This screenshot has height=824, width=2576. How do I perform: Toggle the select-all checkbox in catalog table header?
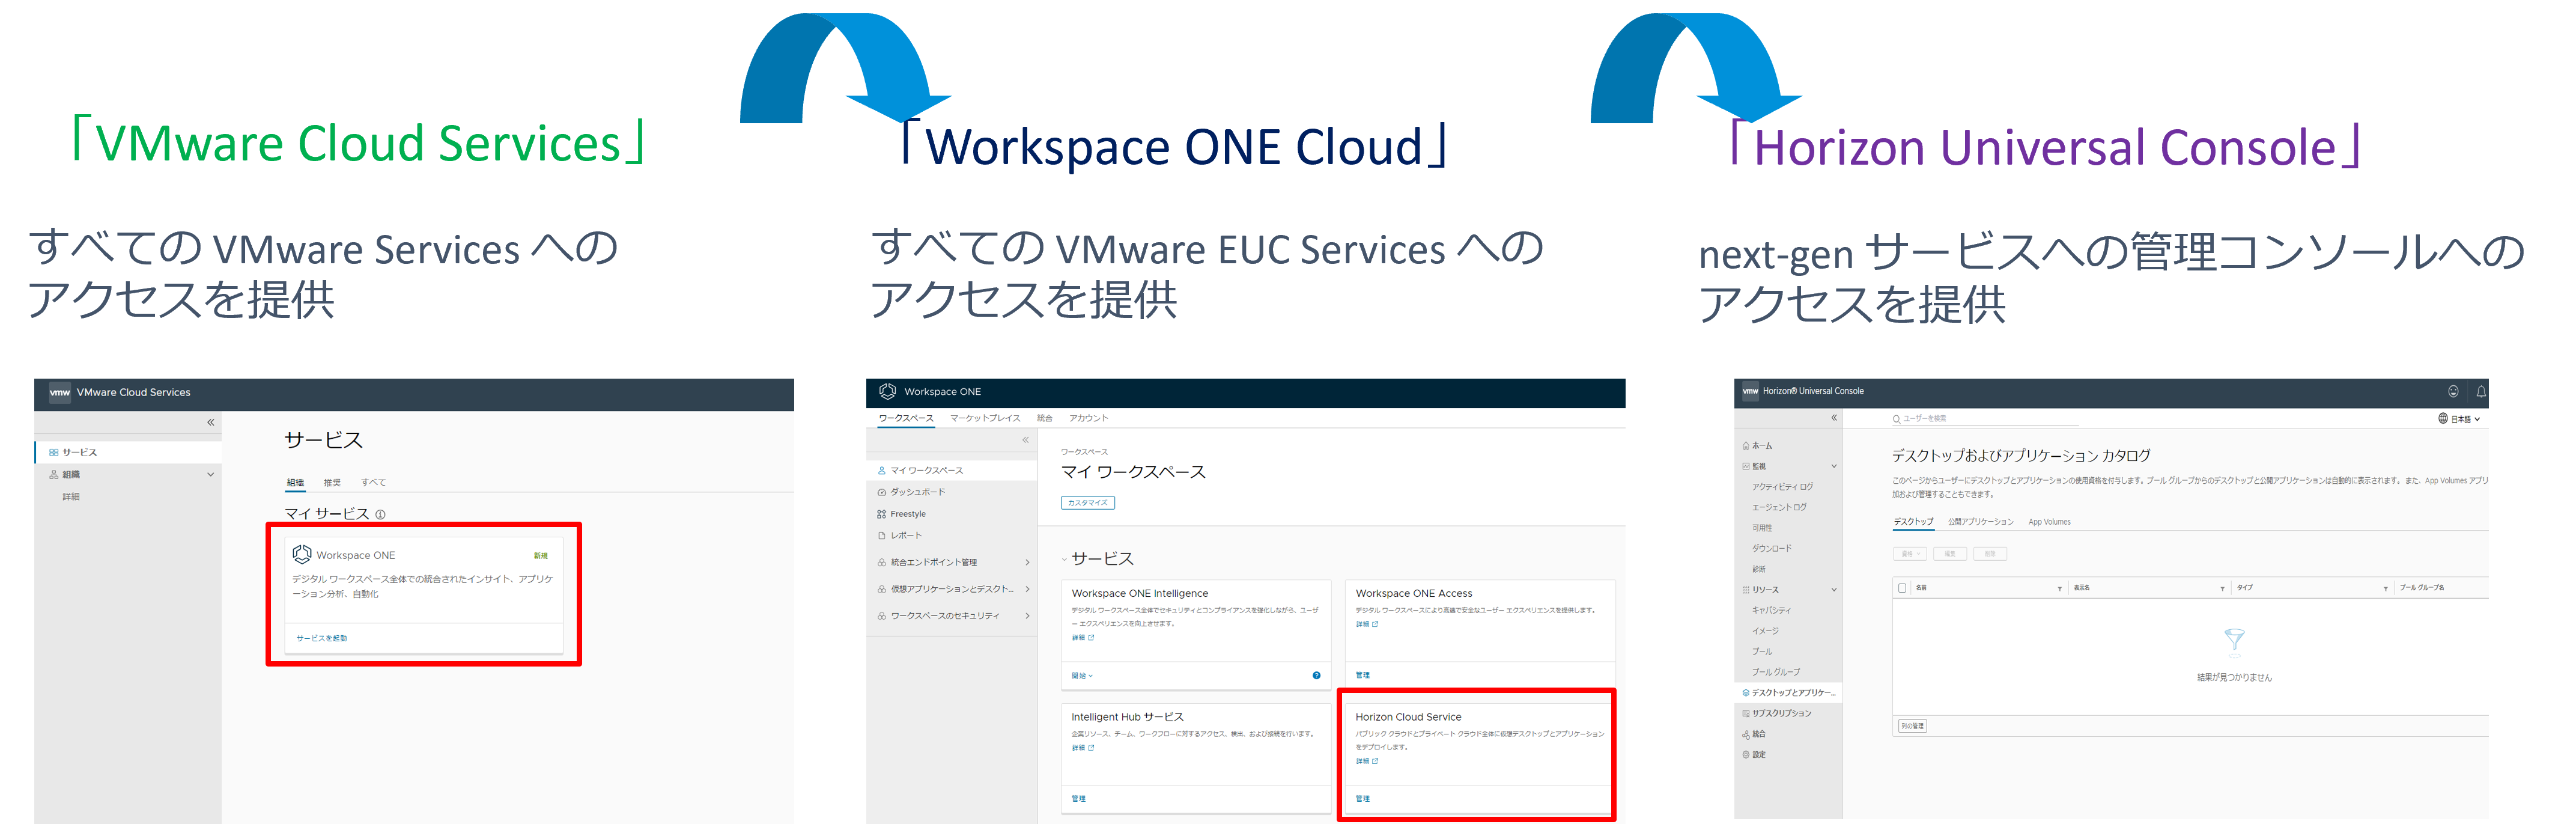click(1901, 588)
